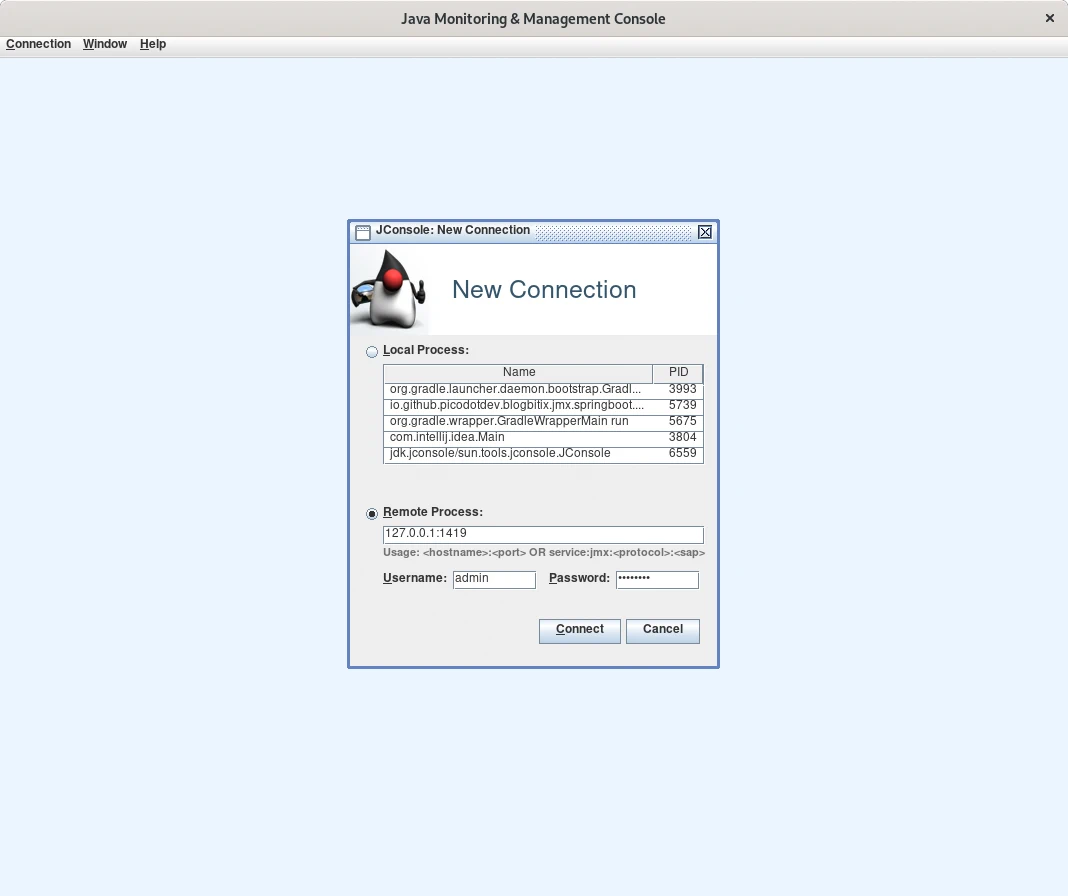Open the Help menu
The width and height of the screenshot is (1068, 896).
153,44
